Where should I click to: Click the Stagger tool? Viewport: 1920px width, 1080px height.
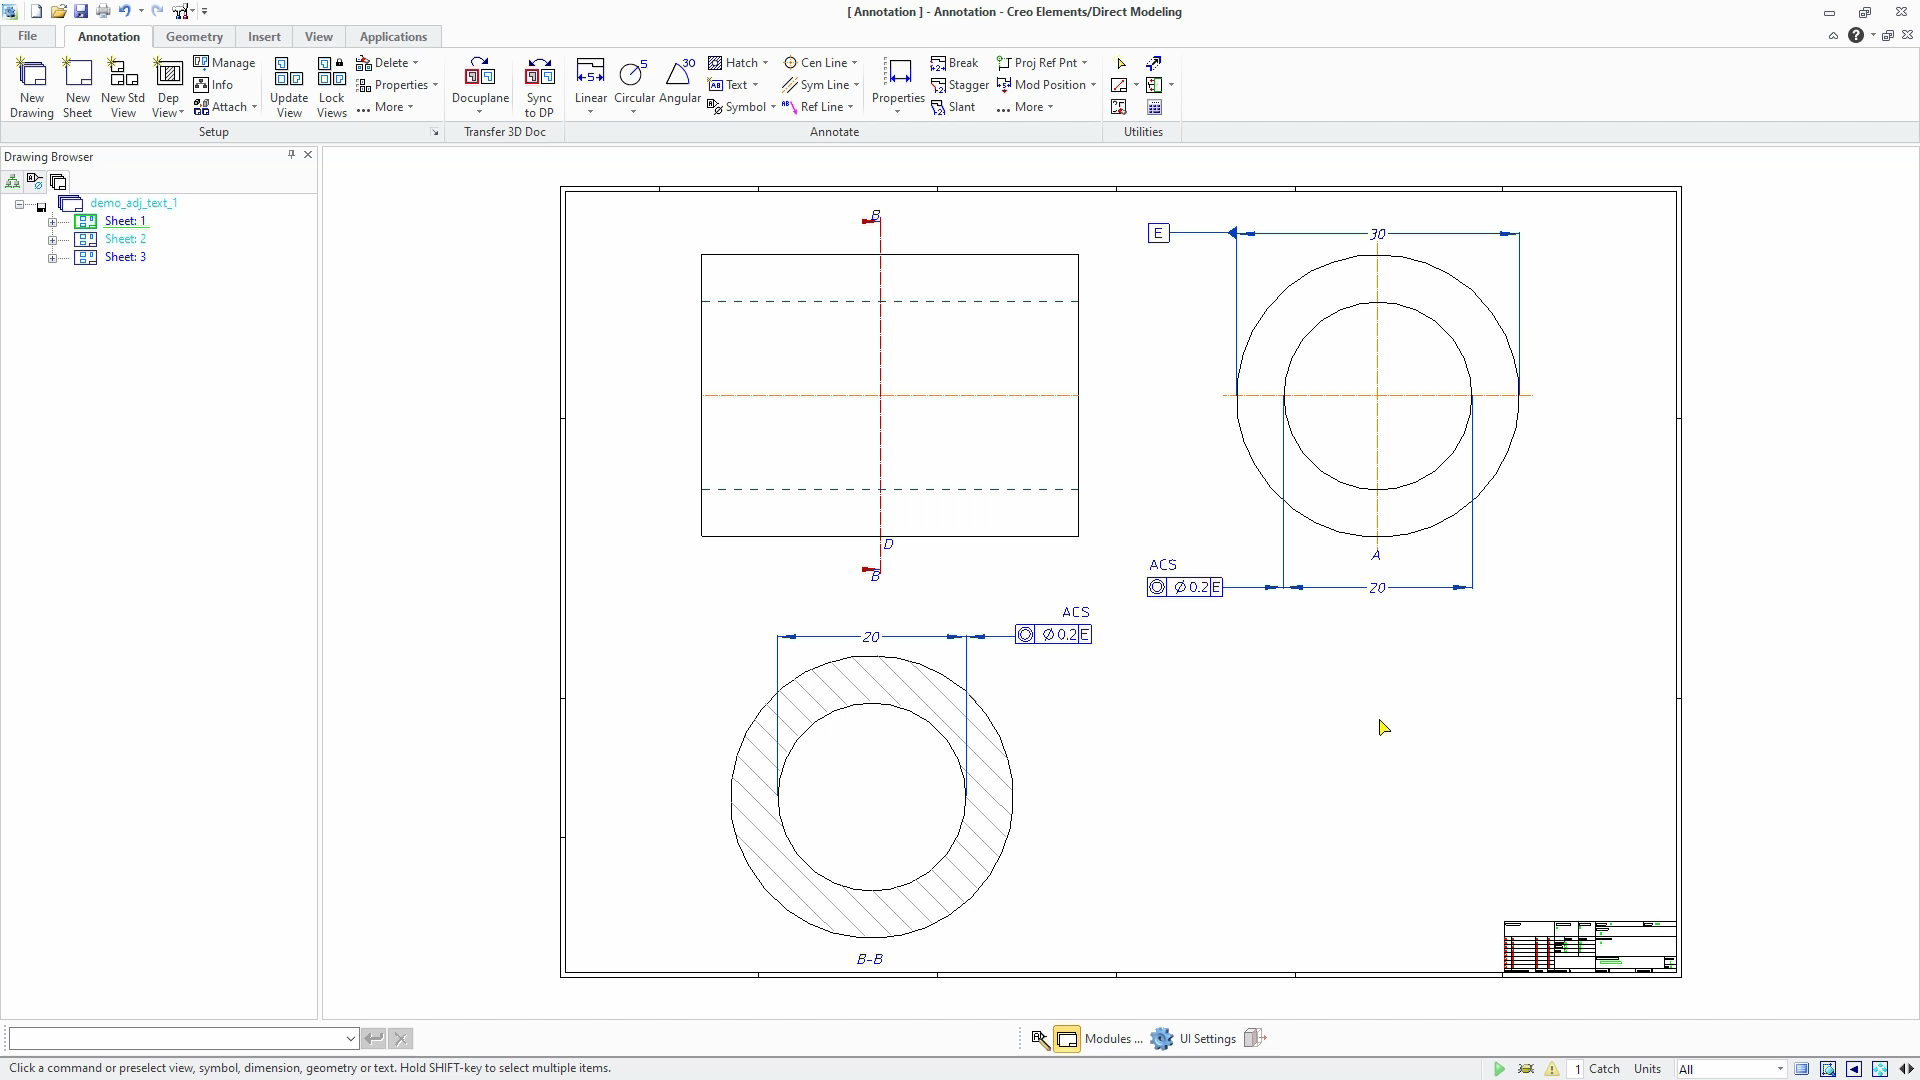pyautogui.click(x=959, y=85)
